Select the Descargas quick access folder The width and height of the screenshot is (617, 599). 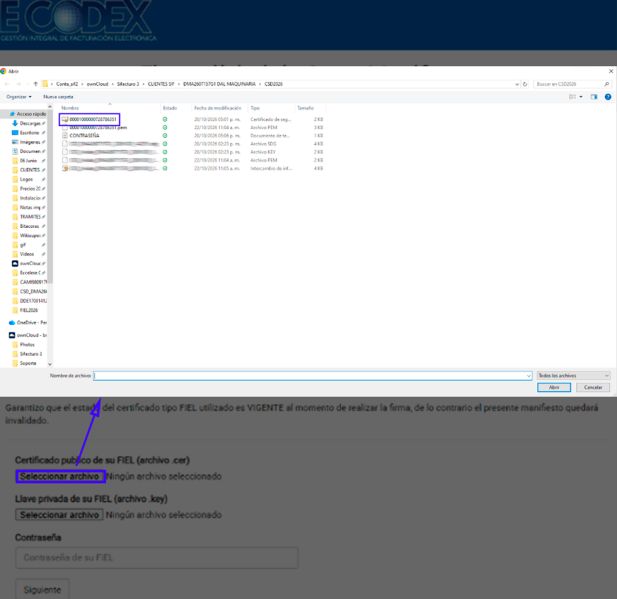coord(30,123)
